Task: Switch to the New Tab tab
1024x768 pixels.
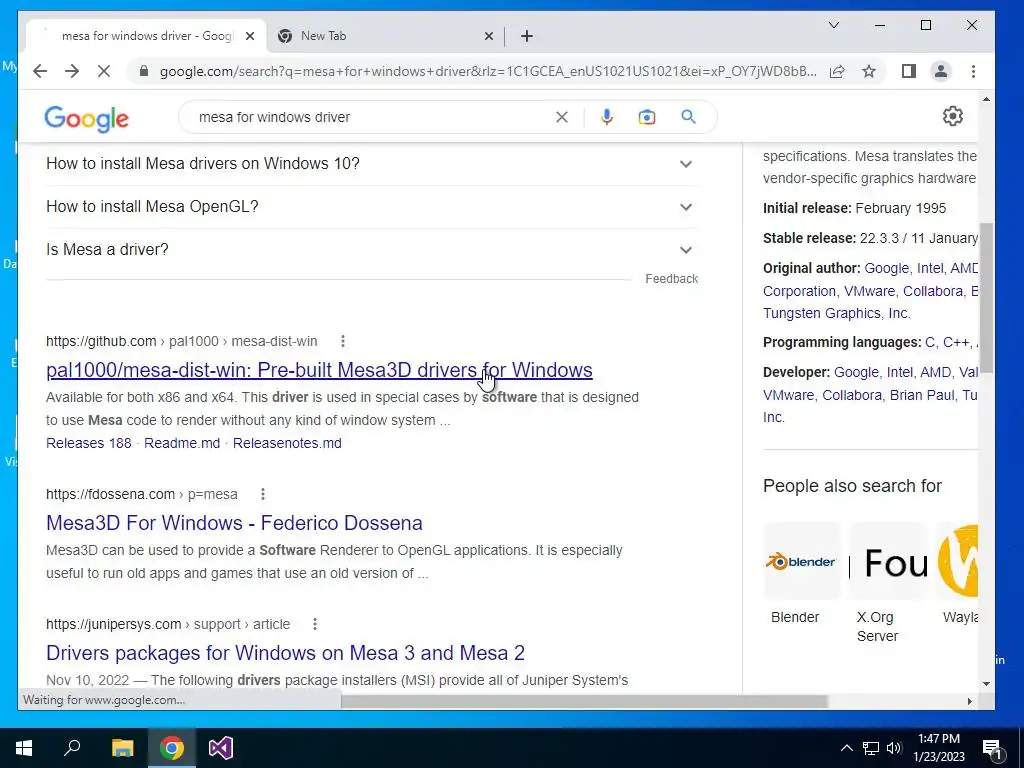Action: coord(385,36)
